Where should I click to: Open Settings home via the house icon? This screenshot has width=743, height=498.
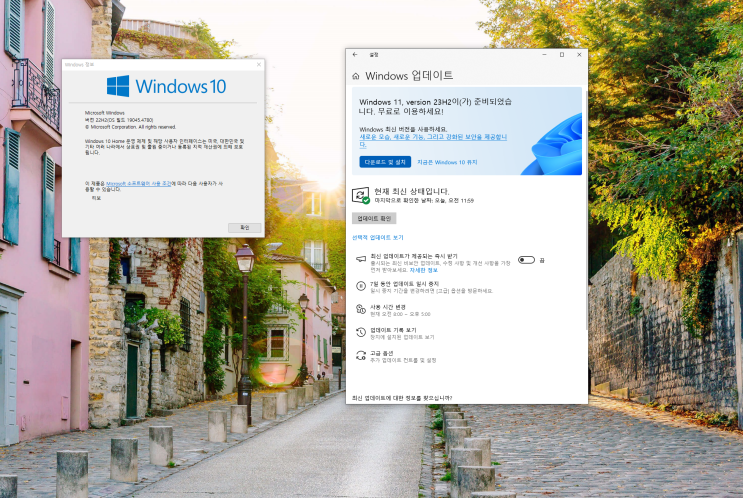pyautogui.click(x=356, y=76)
